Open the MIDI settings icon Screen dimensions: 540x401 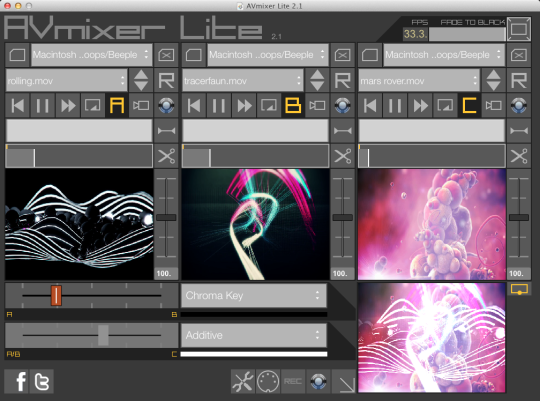pos(268,381)
